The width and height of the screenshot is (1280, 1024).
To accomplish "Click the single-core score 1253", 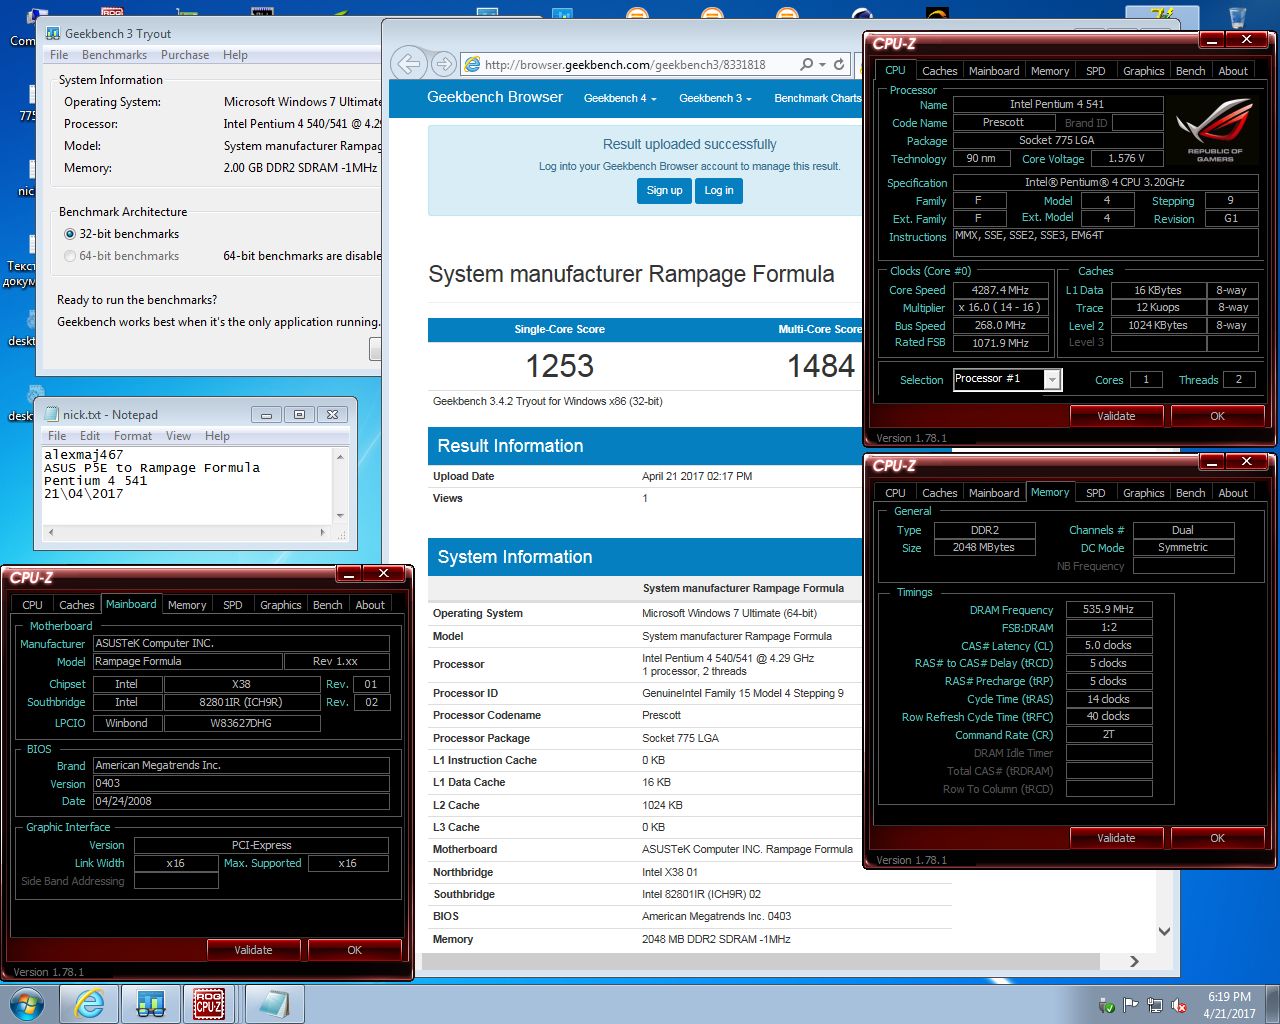I will (560, 366).
